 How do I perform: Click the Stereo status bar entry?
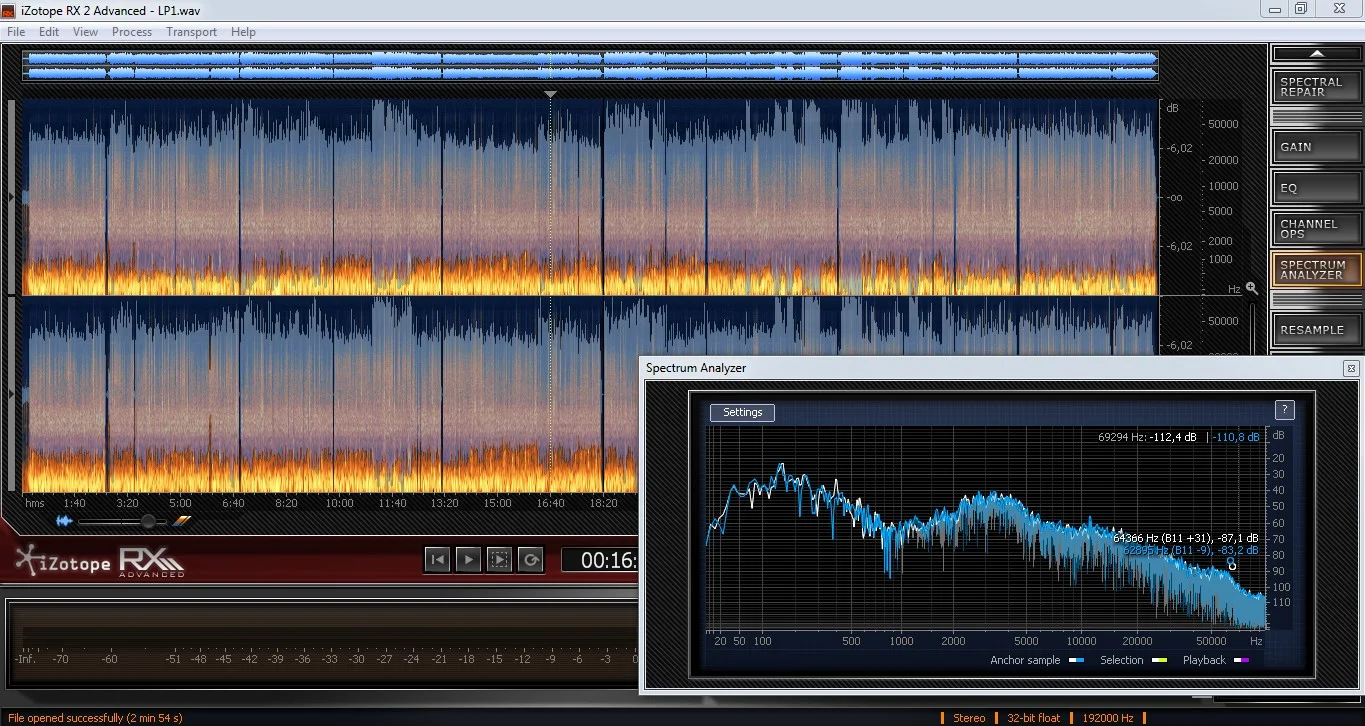point(969,718)
